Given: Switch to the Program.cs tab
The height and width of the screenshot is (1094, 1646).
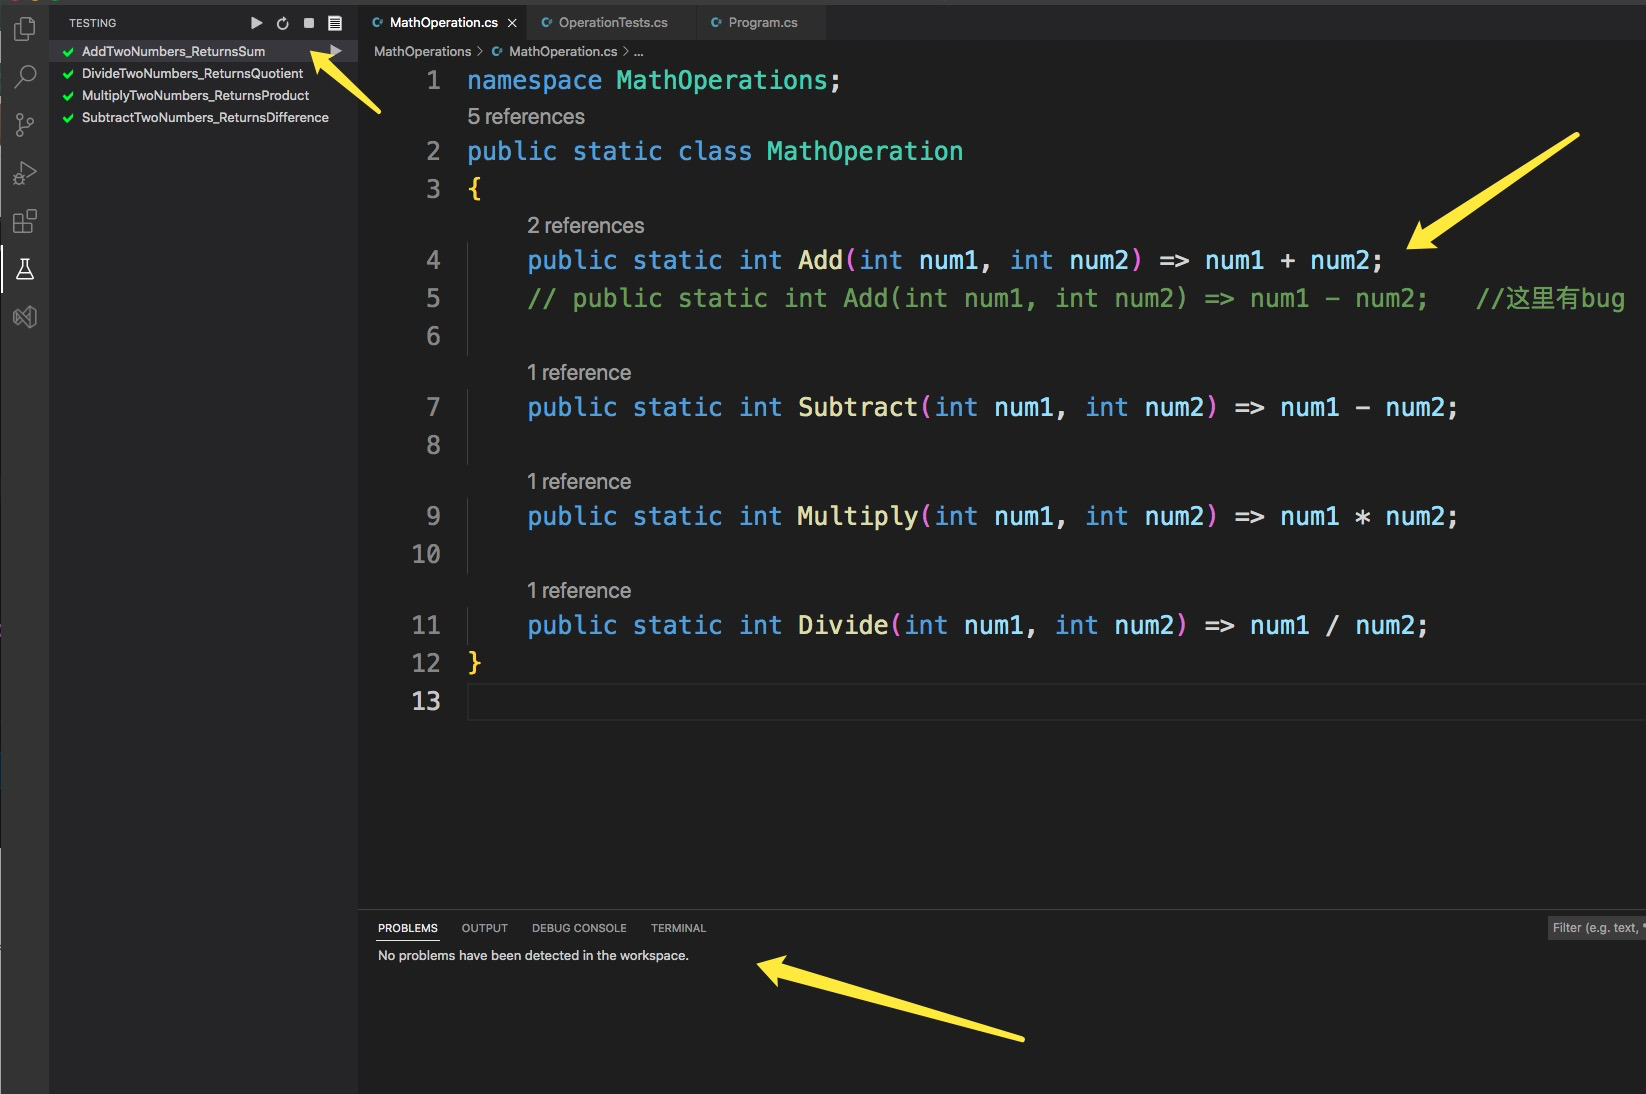Looking at the screenshot, I should click(x=760, y=22).
